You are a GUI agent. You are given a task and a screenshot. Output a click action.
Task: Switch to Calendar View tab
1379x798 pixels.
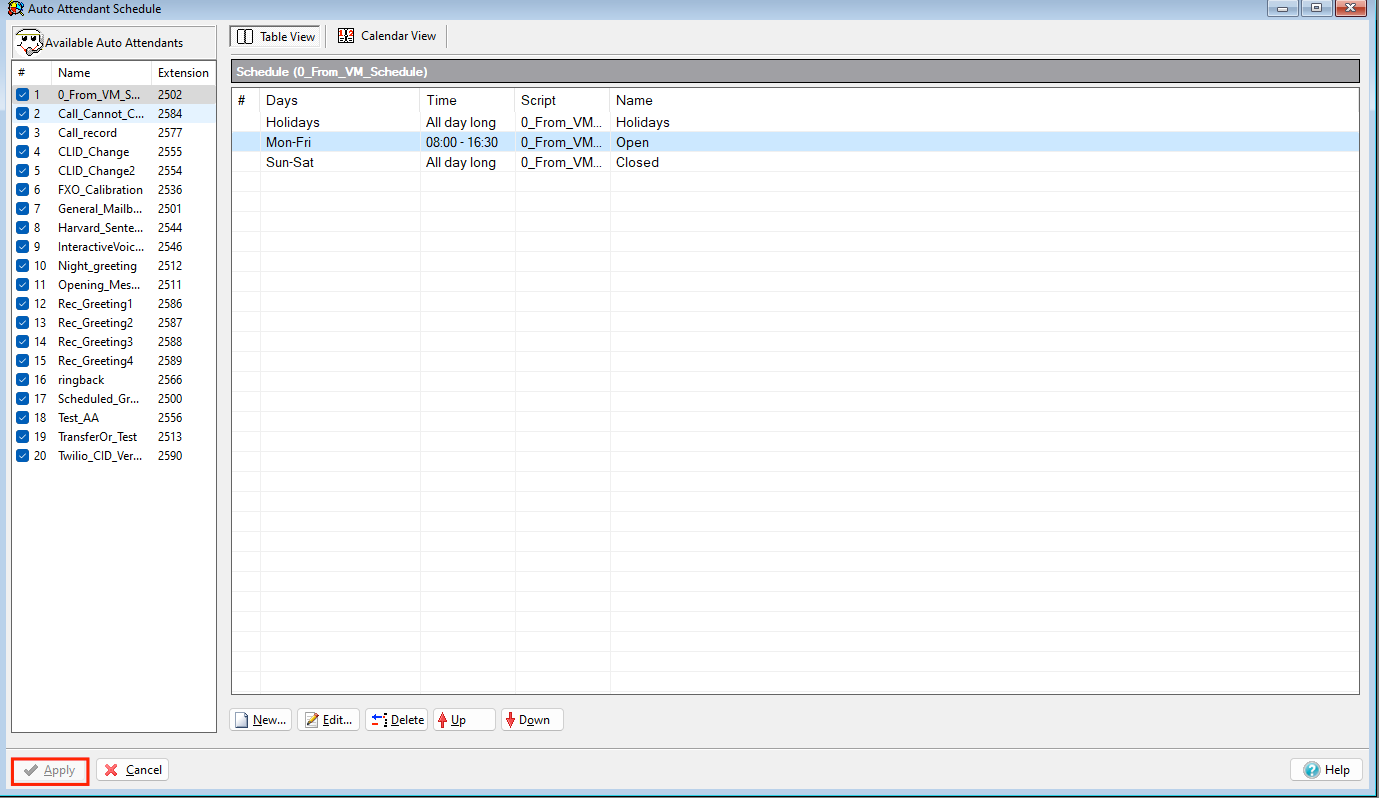click(387, 36)
